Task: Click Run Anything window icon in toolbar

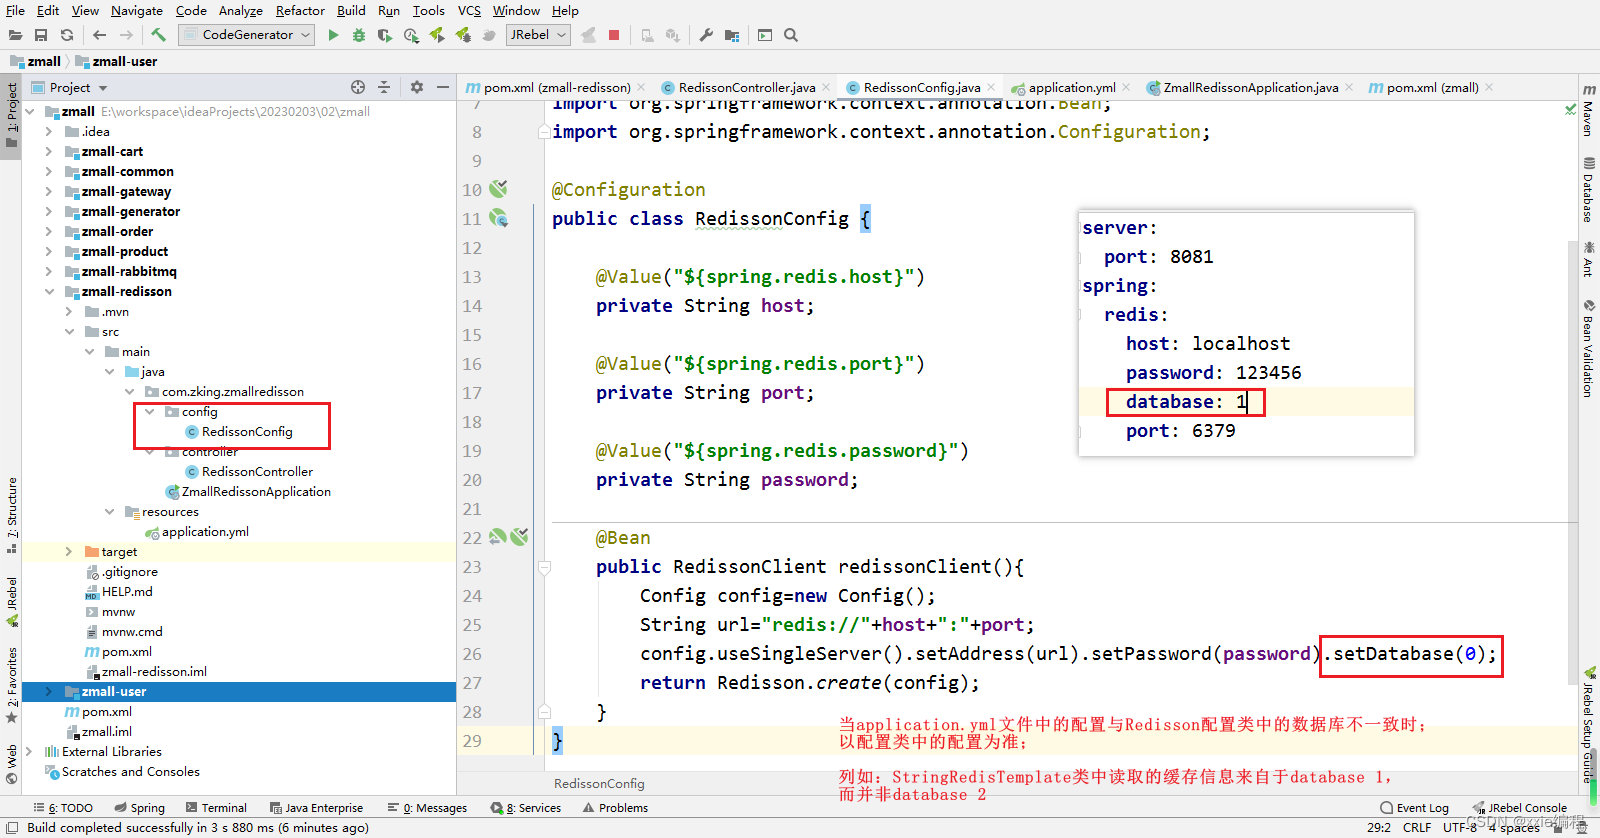Action: point(765,35)
